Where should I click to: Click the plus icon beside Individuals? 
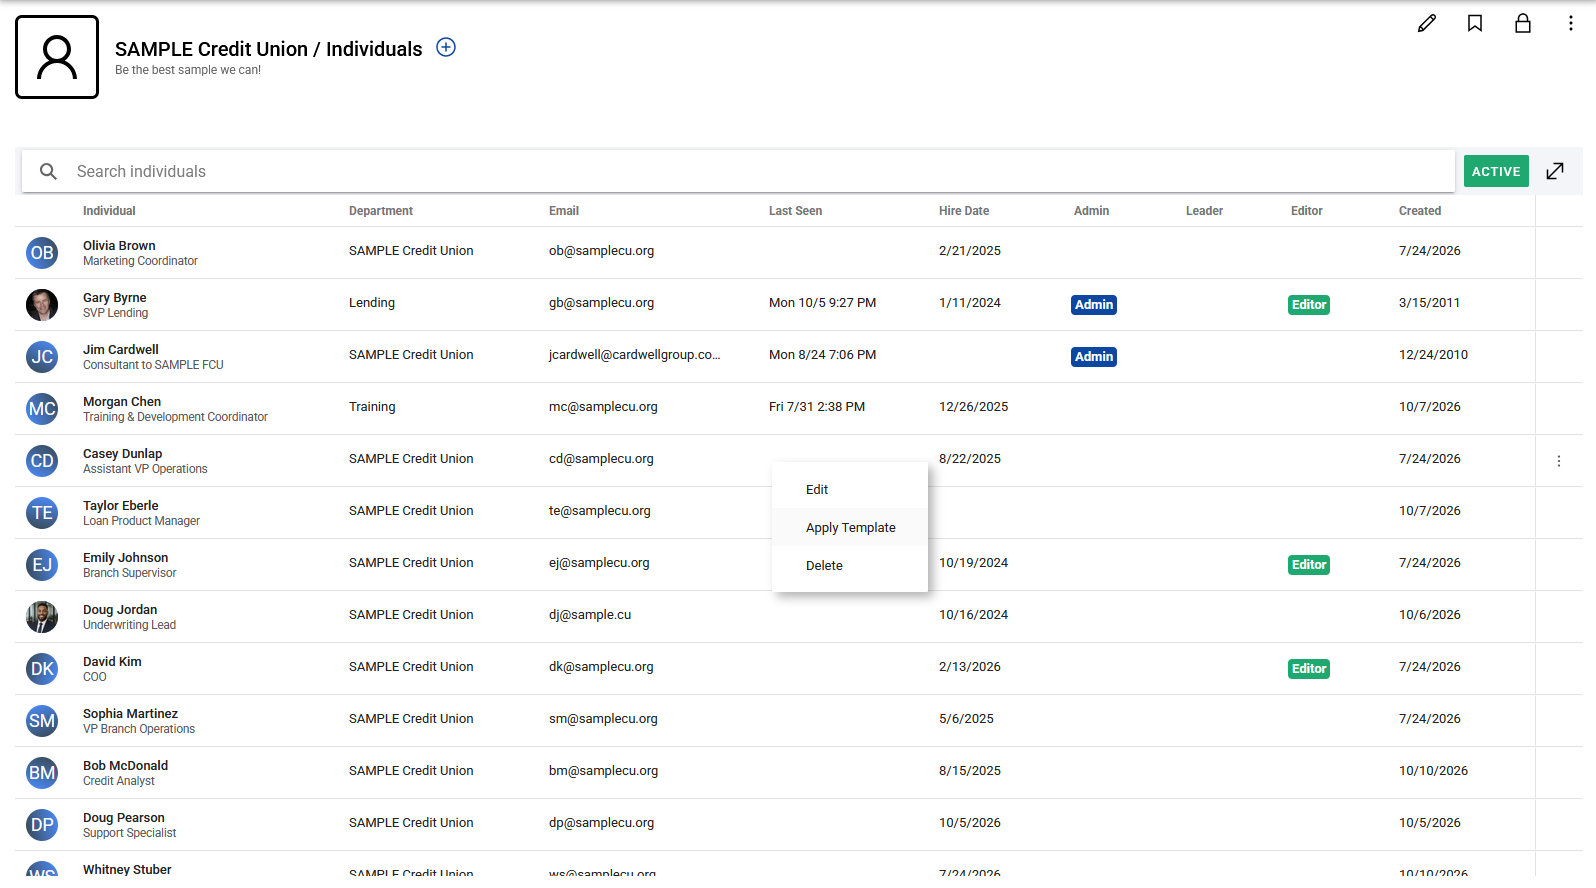(x=446, y=47)
